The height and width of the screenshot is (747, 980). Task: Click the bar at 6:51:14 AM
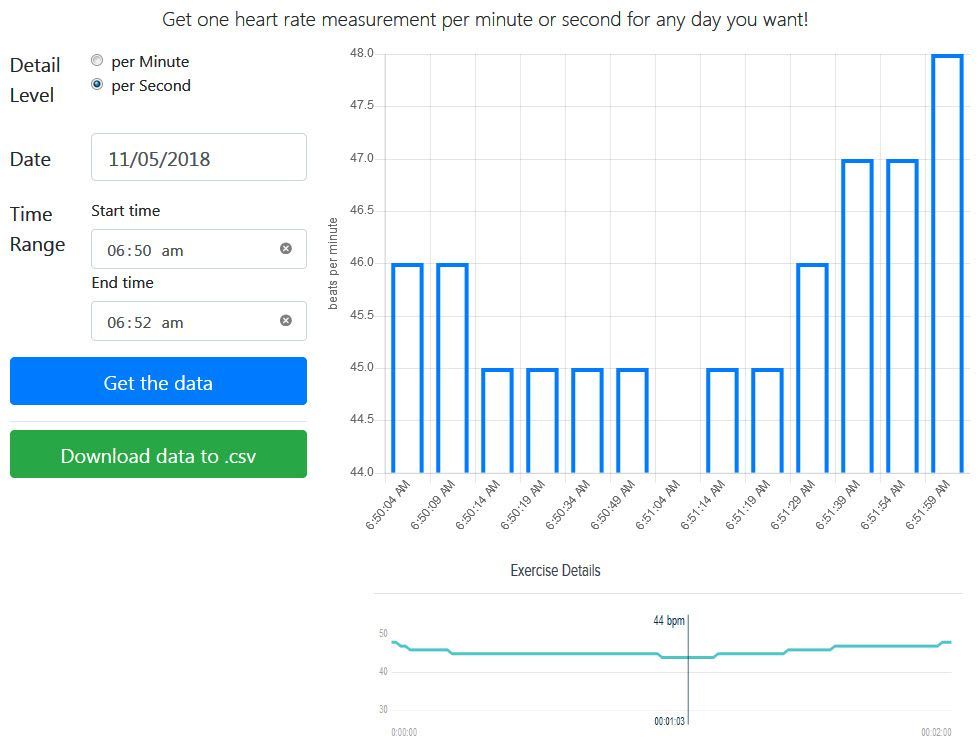(x=722, y=421)
